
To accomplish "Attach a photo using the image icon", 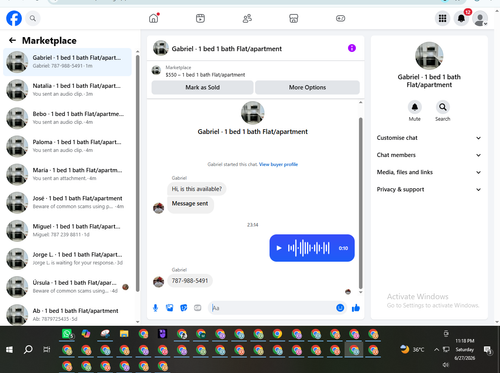I will pos(170,308).
